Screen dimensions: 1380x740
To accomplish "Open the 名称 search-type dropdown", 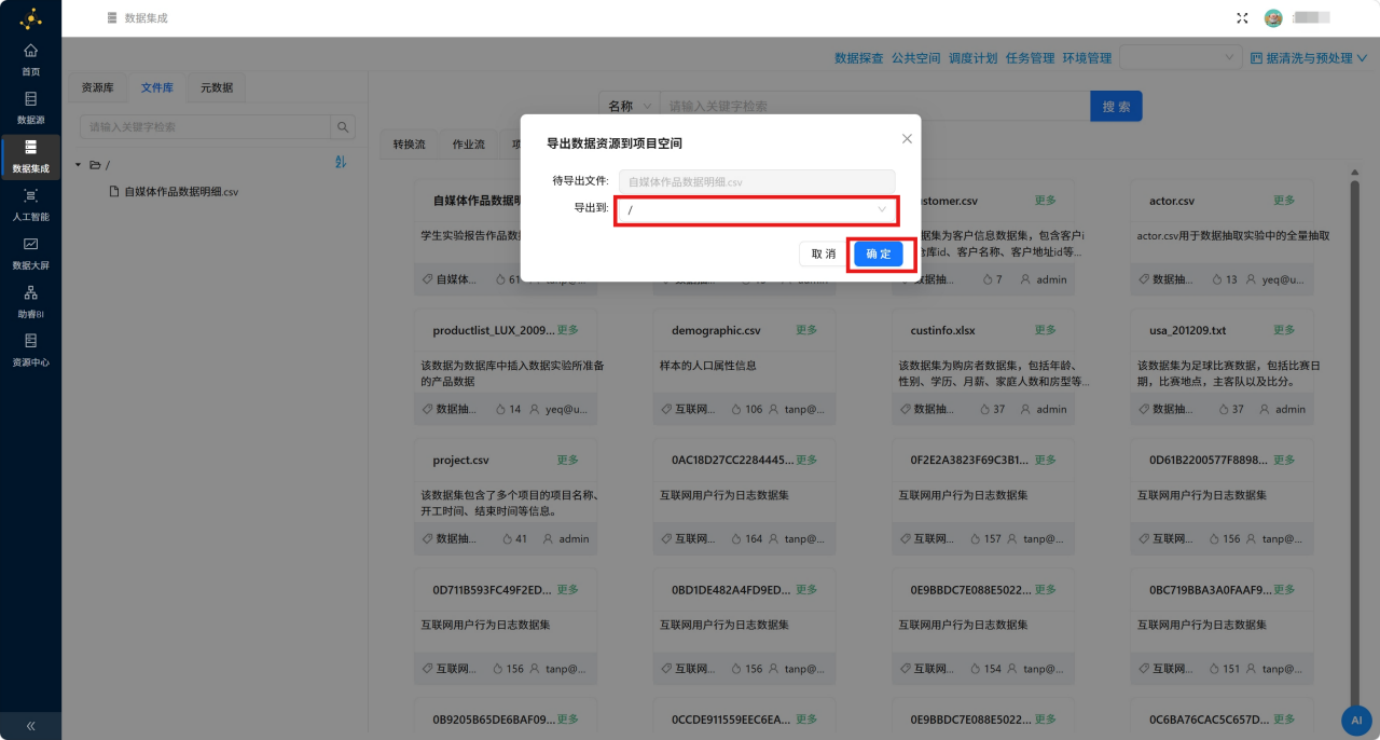I will pyautogui.click(x=628, y=106).
